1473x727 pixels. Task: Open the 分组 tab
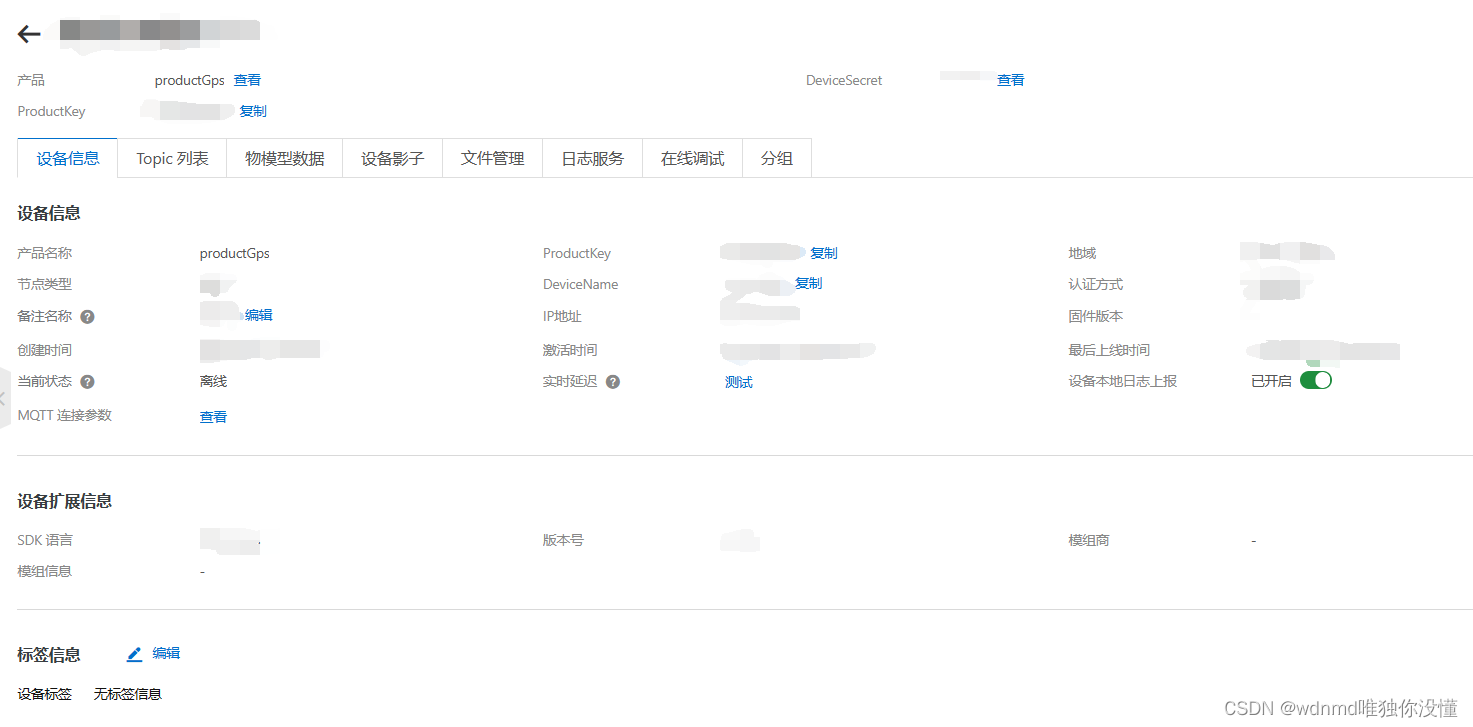(x=777, y=157)
